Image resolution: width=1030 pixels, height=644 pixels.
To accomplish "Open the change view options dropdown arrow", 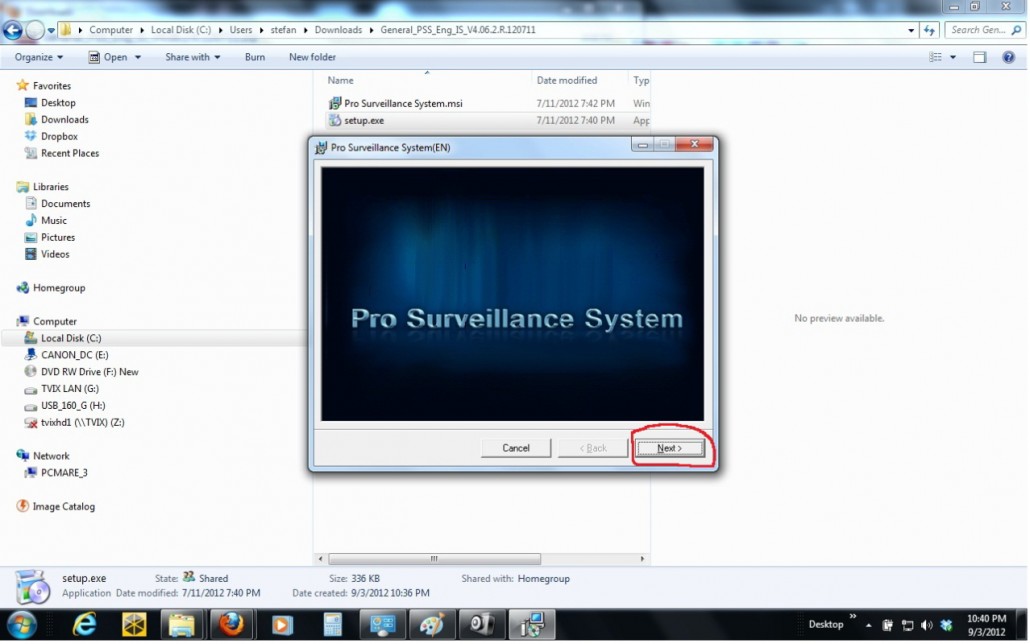I will tap(952, 57).
